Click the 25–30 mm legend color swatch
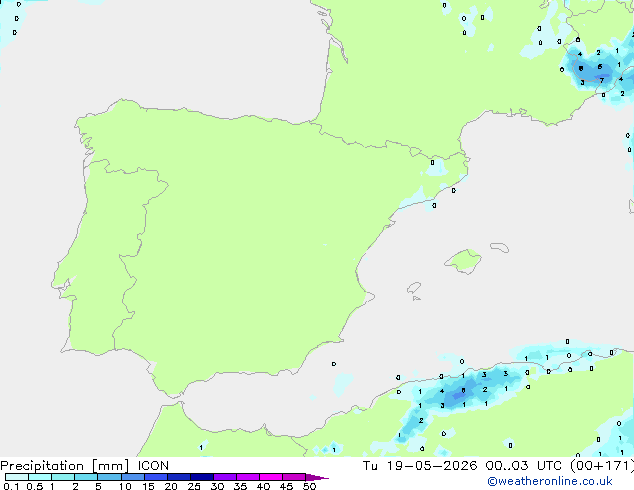The width and height of the screenshot is (634, 490). [x=201, y=477]
